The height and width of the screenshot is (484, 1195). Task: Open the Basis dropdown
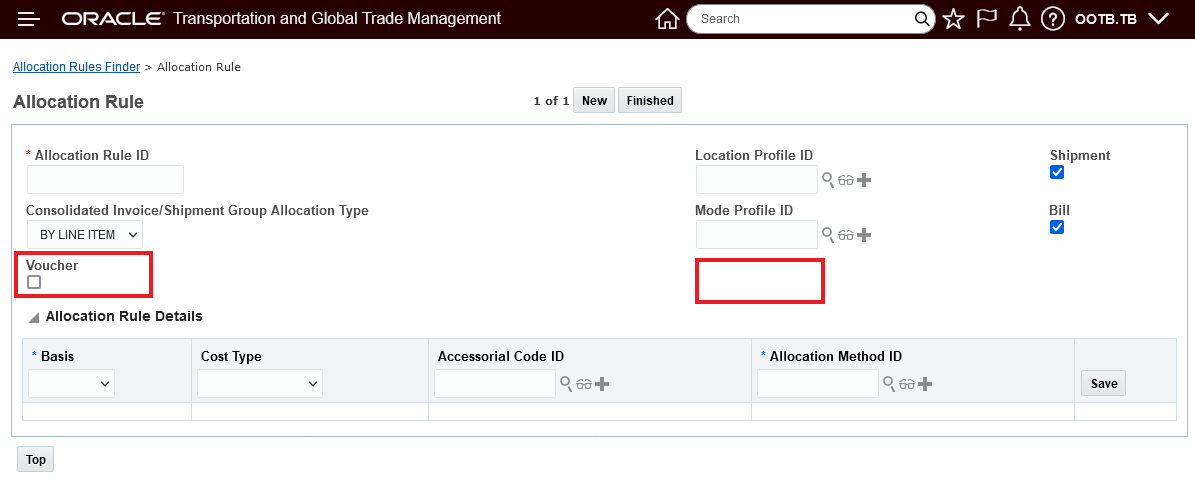click(72, 384)
